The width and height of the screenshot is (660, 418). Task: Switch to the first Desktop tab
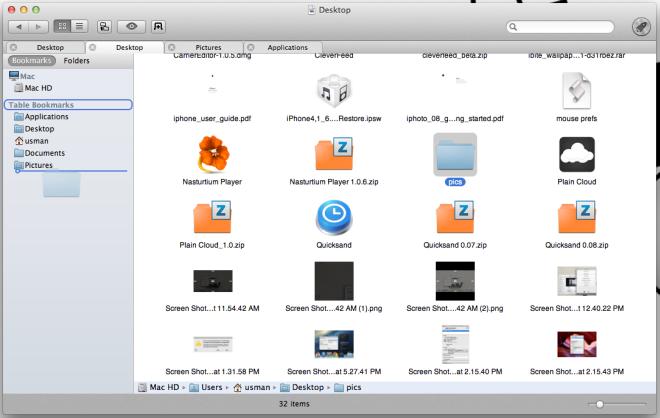(x=50, y=47)
